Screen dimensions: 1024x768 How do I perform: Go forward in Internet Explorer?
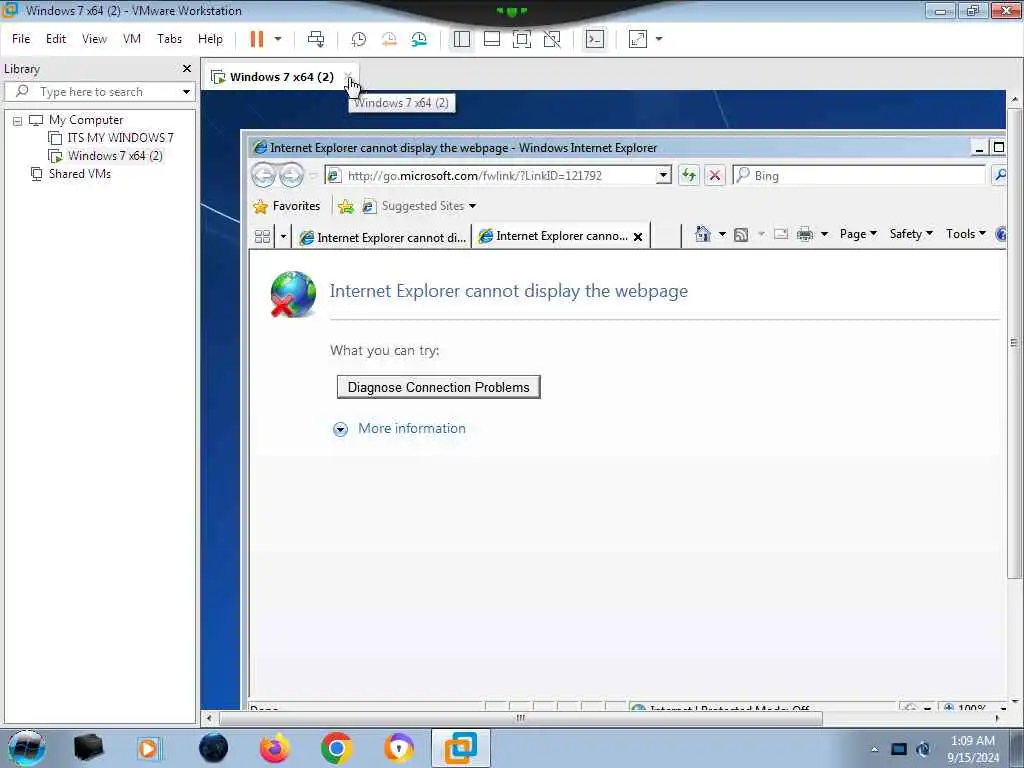(x=291, y=175)
